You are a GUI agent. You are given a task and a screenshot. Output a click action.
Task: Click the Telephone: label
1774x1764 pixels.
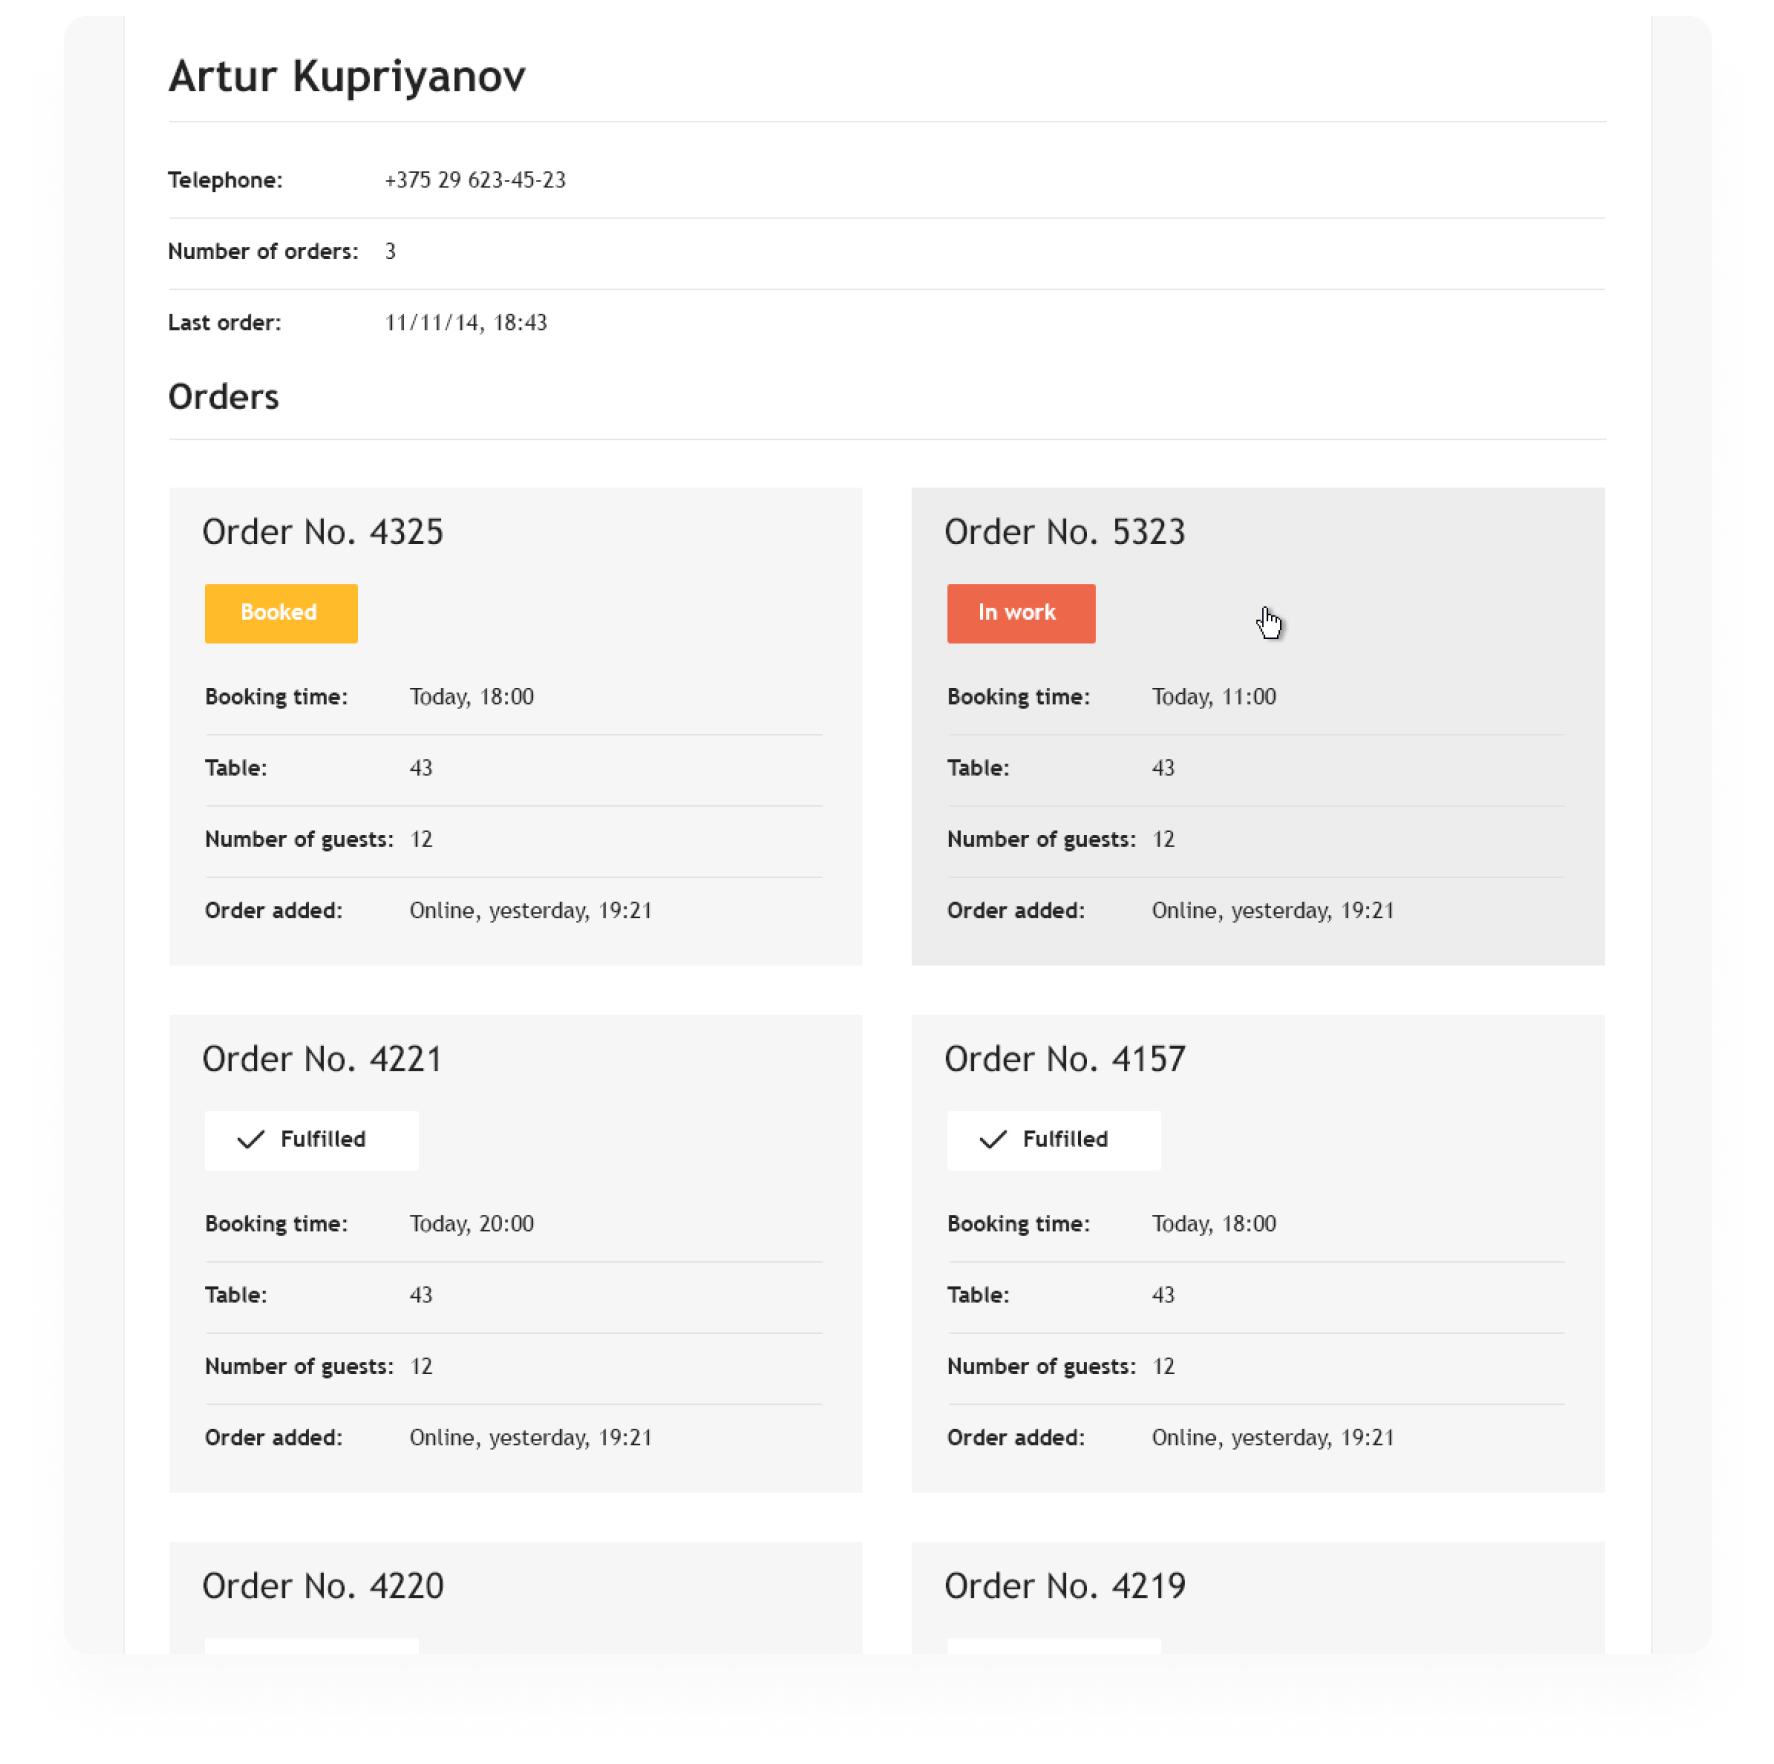click(x=225, y=180)
